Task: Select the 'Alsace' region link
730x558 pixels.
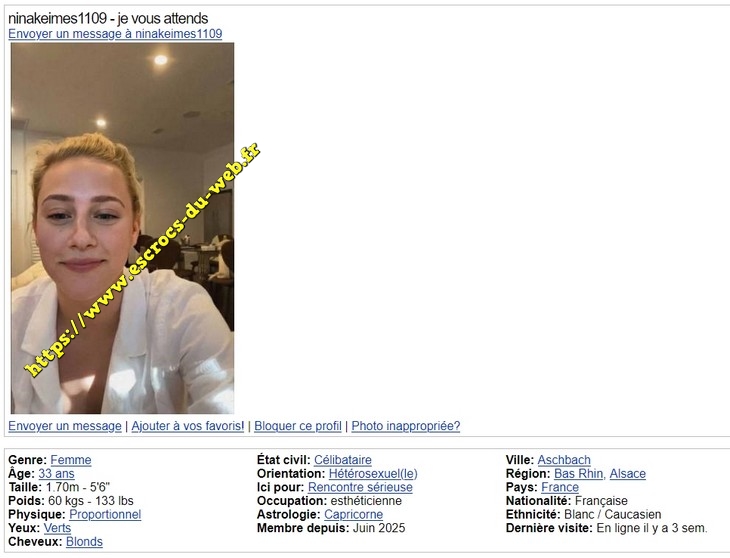Action: pos(628,474)
